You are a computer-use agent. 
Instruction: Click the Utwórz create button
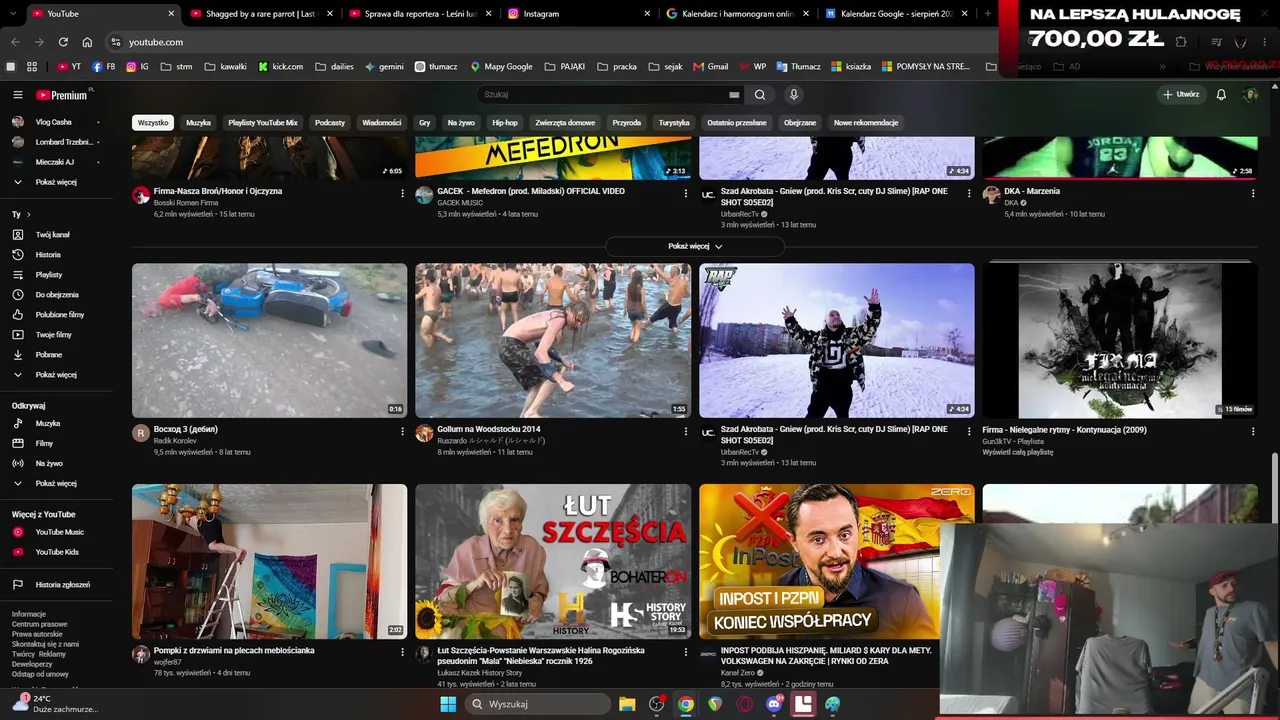click(1181, 95)
